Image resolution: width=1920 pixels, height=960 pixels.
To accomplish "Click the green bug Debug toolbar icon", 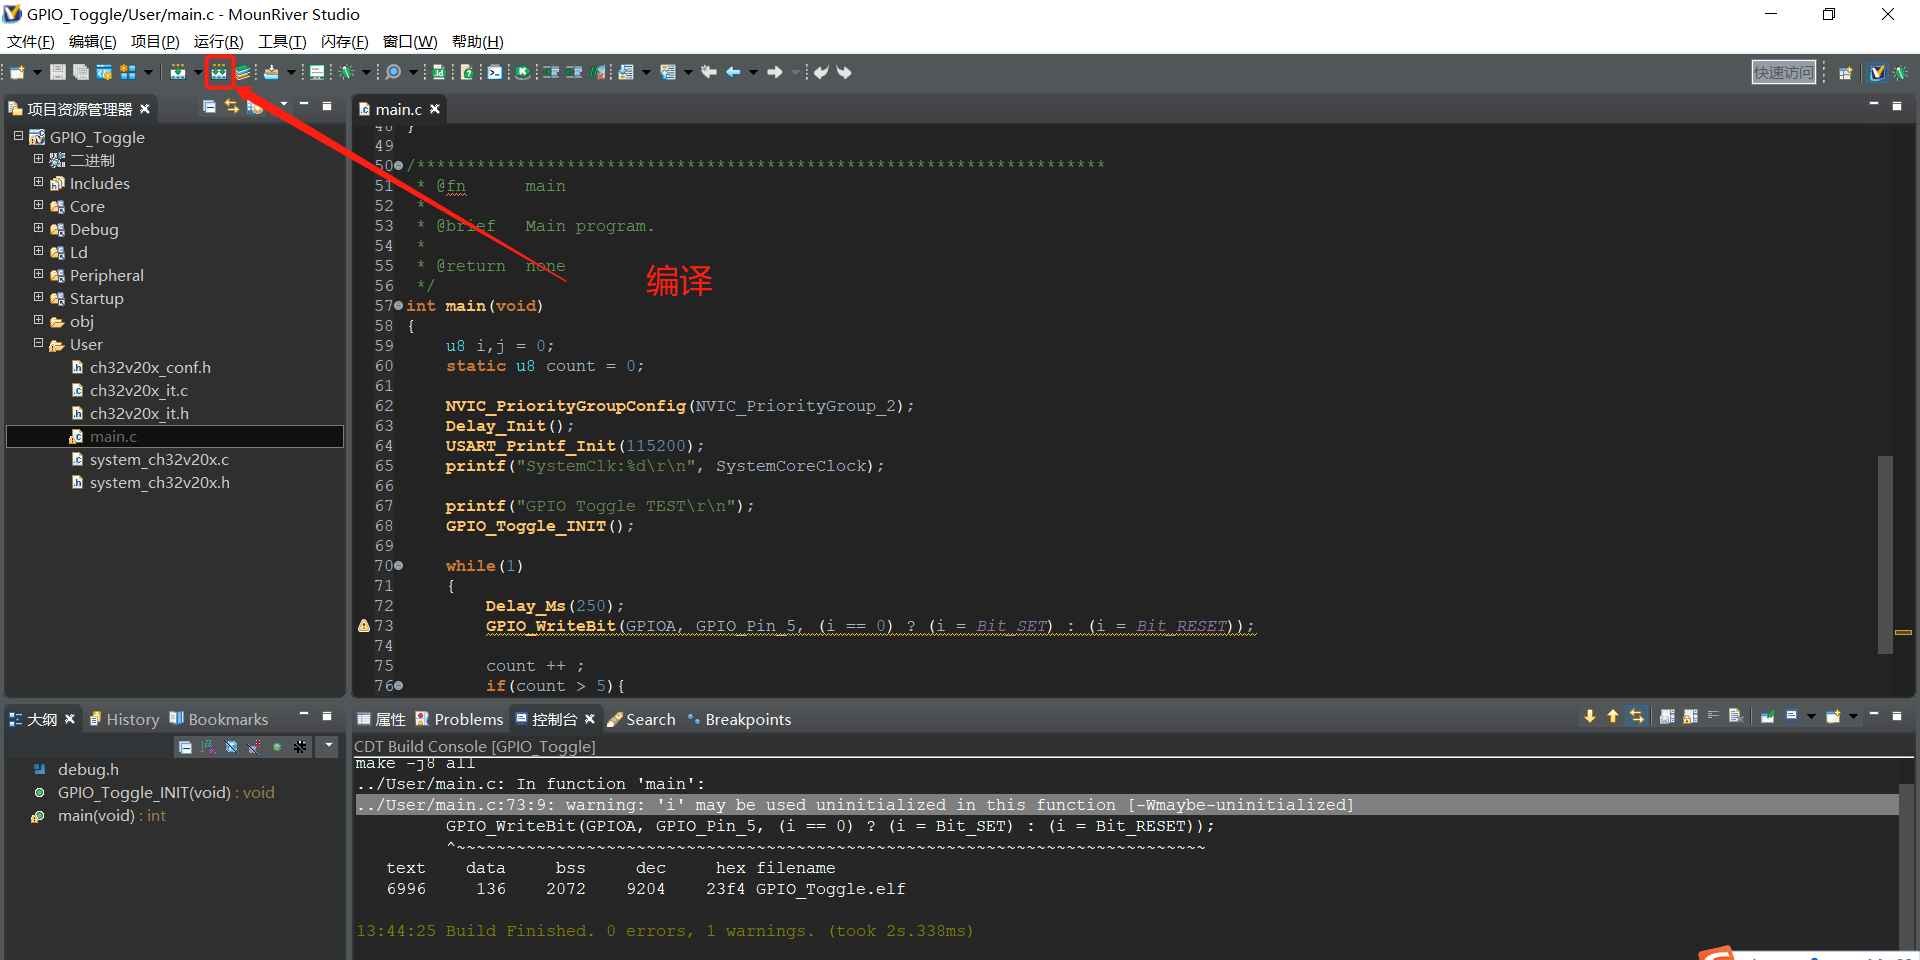I will click(x=346, y=72).
